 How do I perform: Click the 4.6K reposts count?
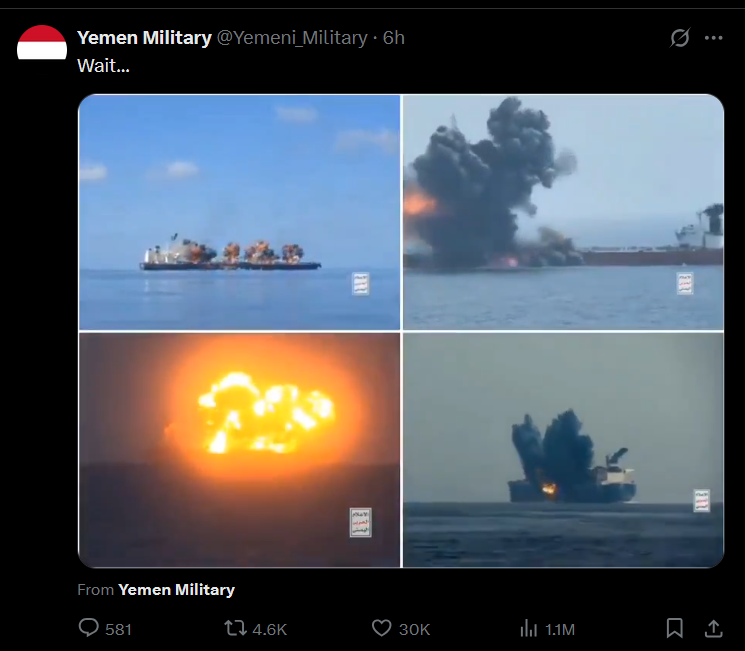pyautogui.click(x=269, y=630)
